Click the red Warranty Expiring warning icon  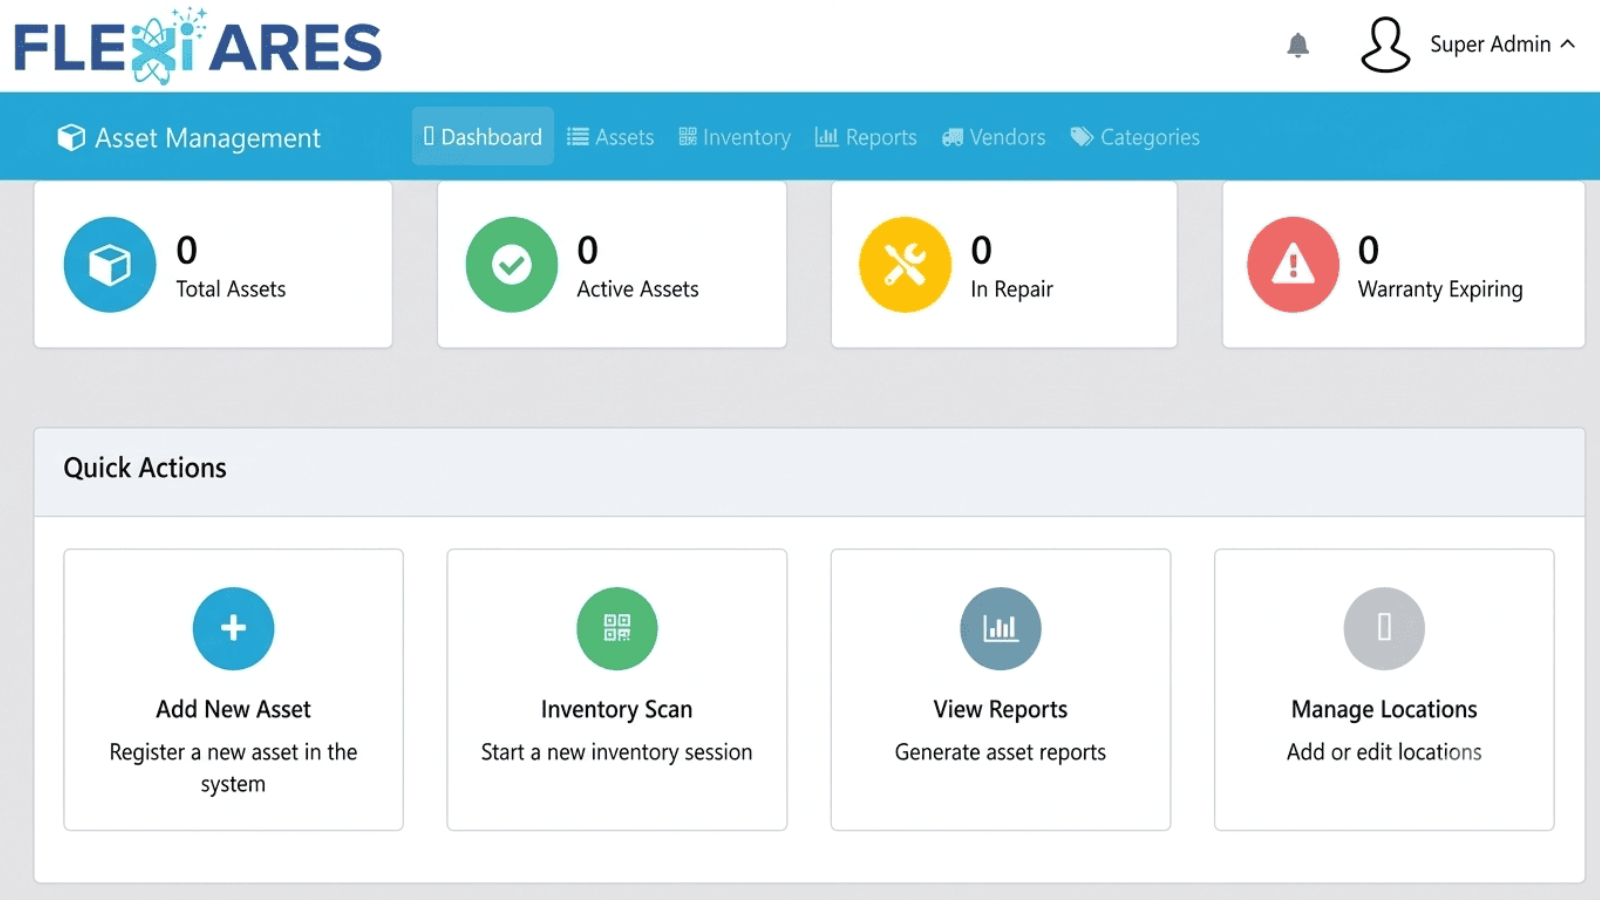pyautogui.click(x=1293, y=265)
